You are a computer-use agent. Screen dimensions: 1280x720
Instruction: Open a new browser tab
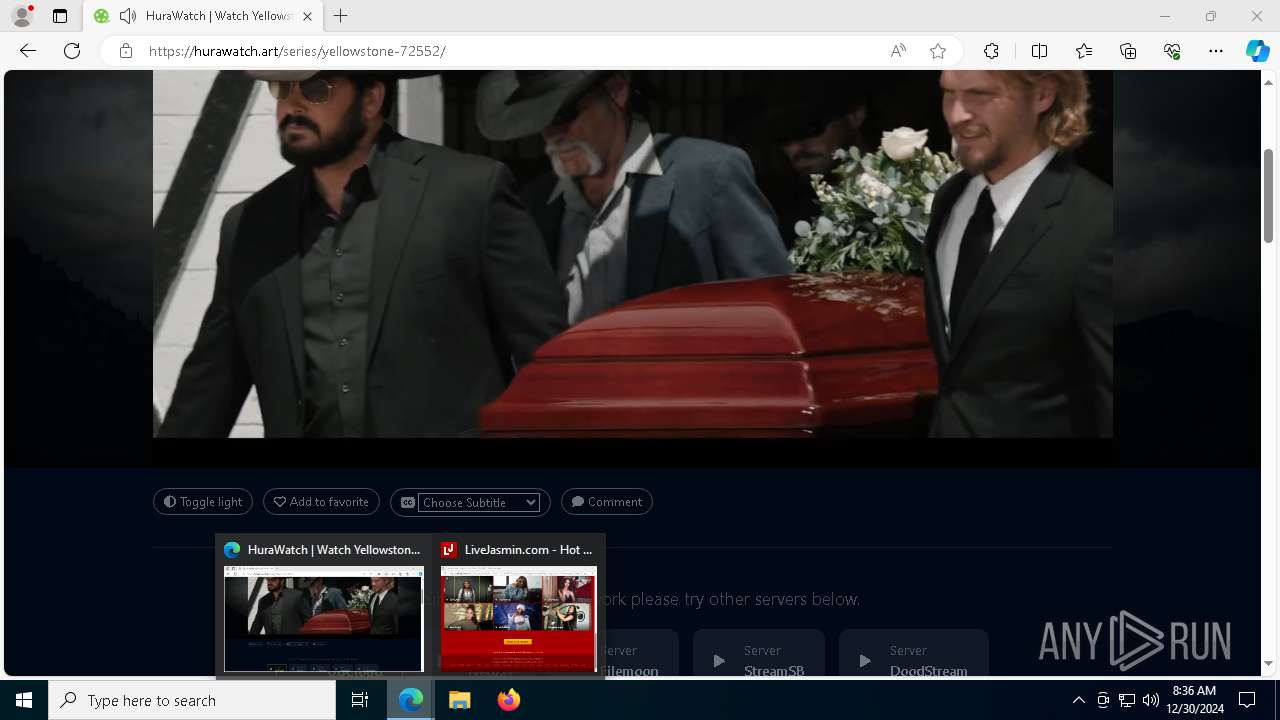341,16
